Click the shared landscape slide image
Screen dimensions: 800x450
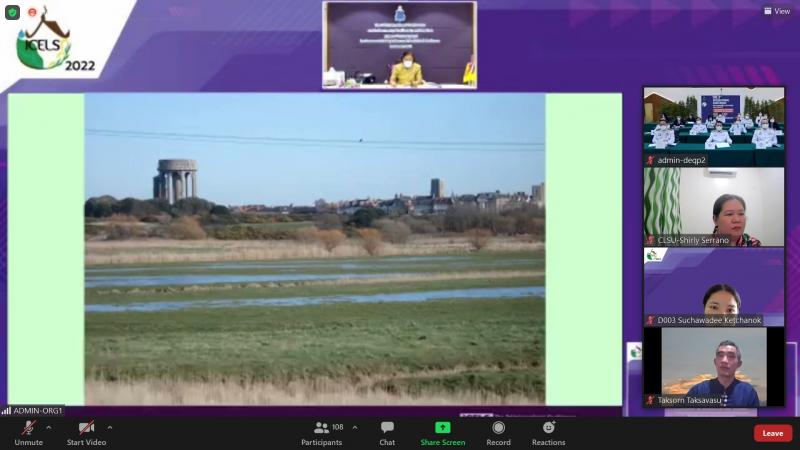click(x=315, y=249)
